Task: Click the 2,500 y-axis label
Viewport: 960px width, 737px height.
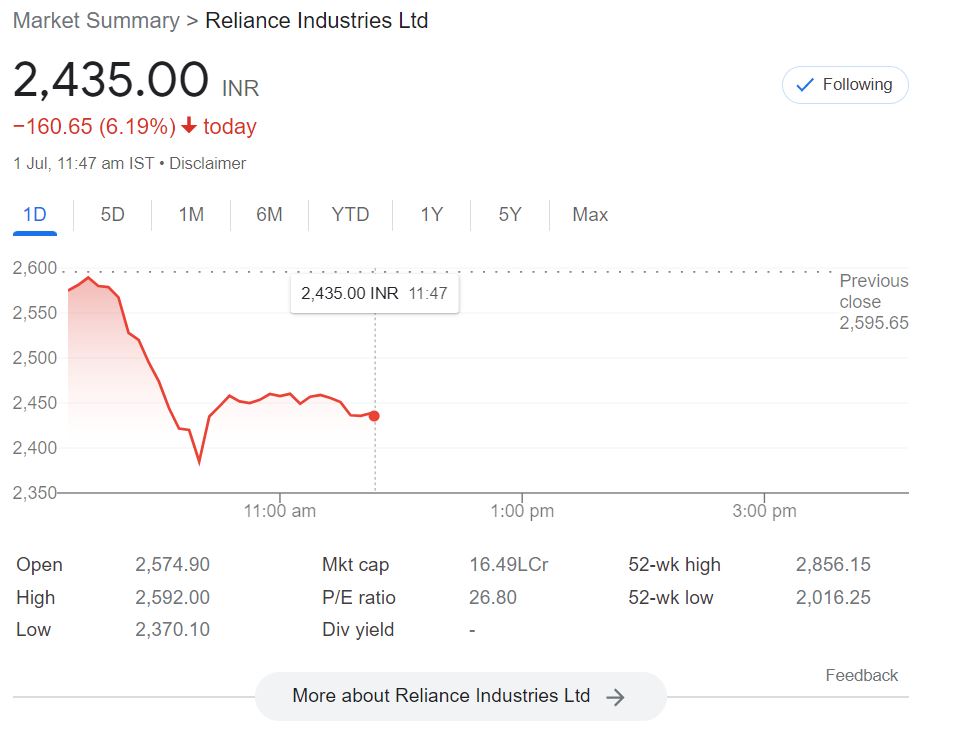Action: [35, 358]
